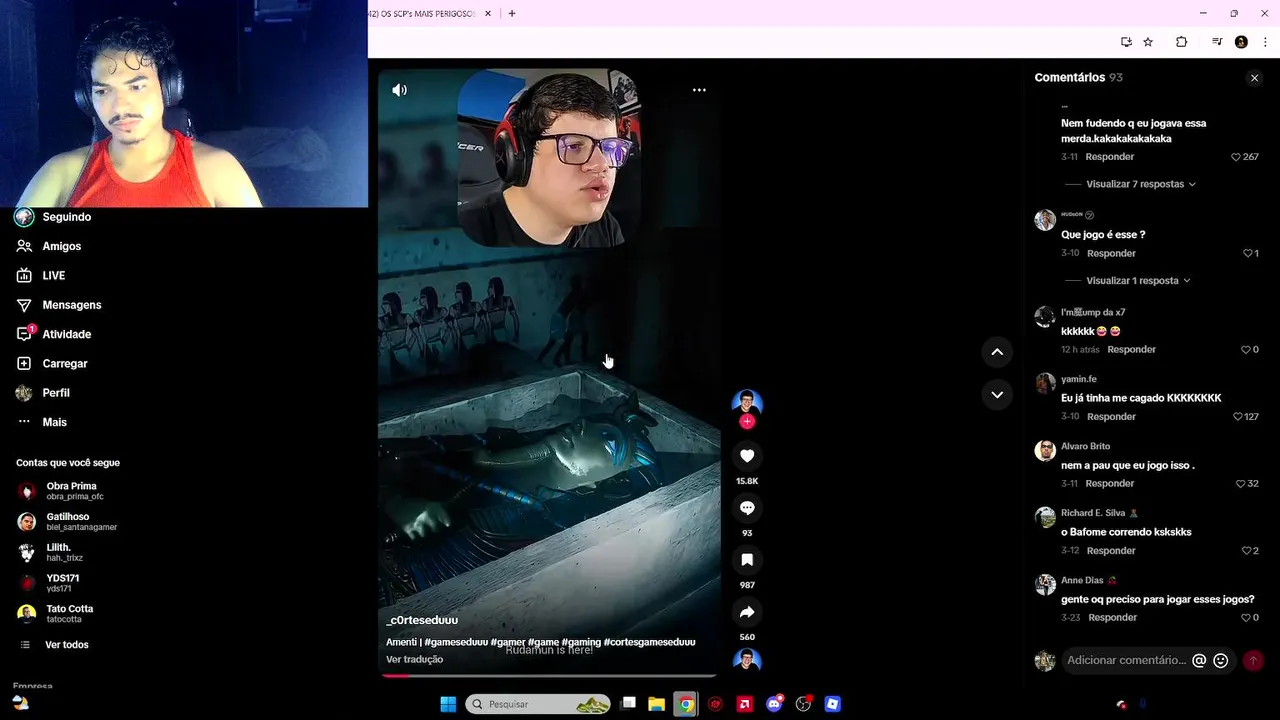This screenshot has height=720, width=1280.
Task: Like Alvaro Brito's comment with heart
Action: 1241,484
